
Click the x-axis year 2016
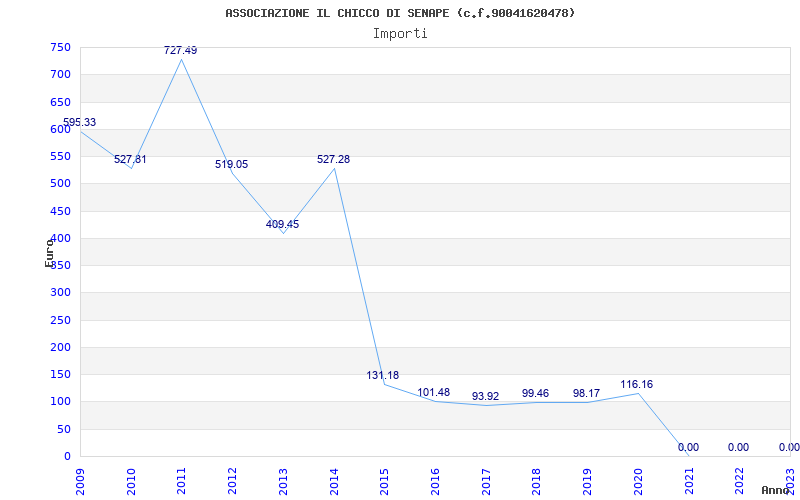point(436,481)
